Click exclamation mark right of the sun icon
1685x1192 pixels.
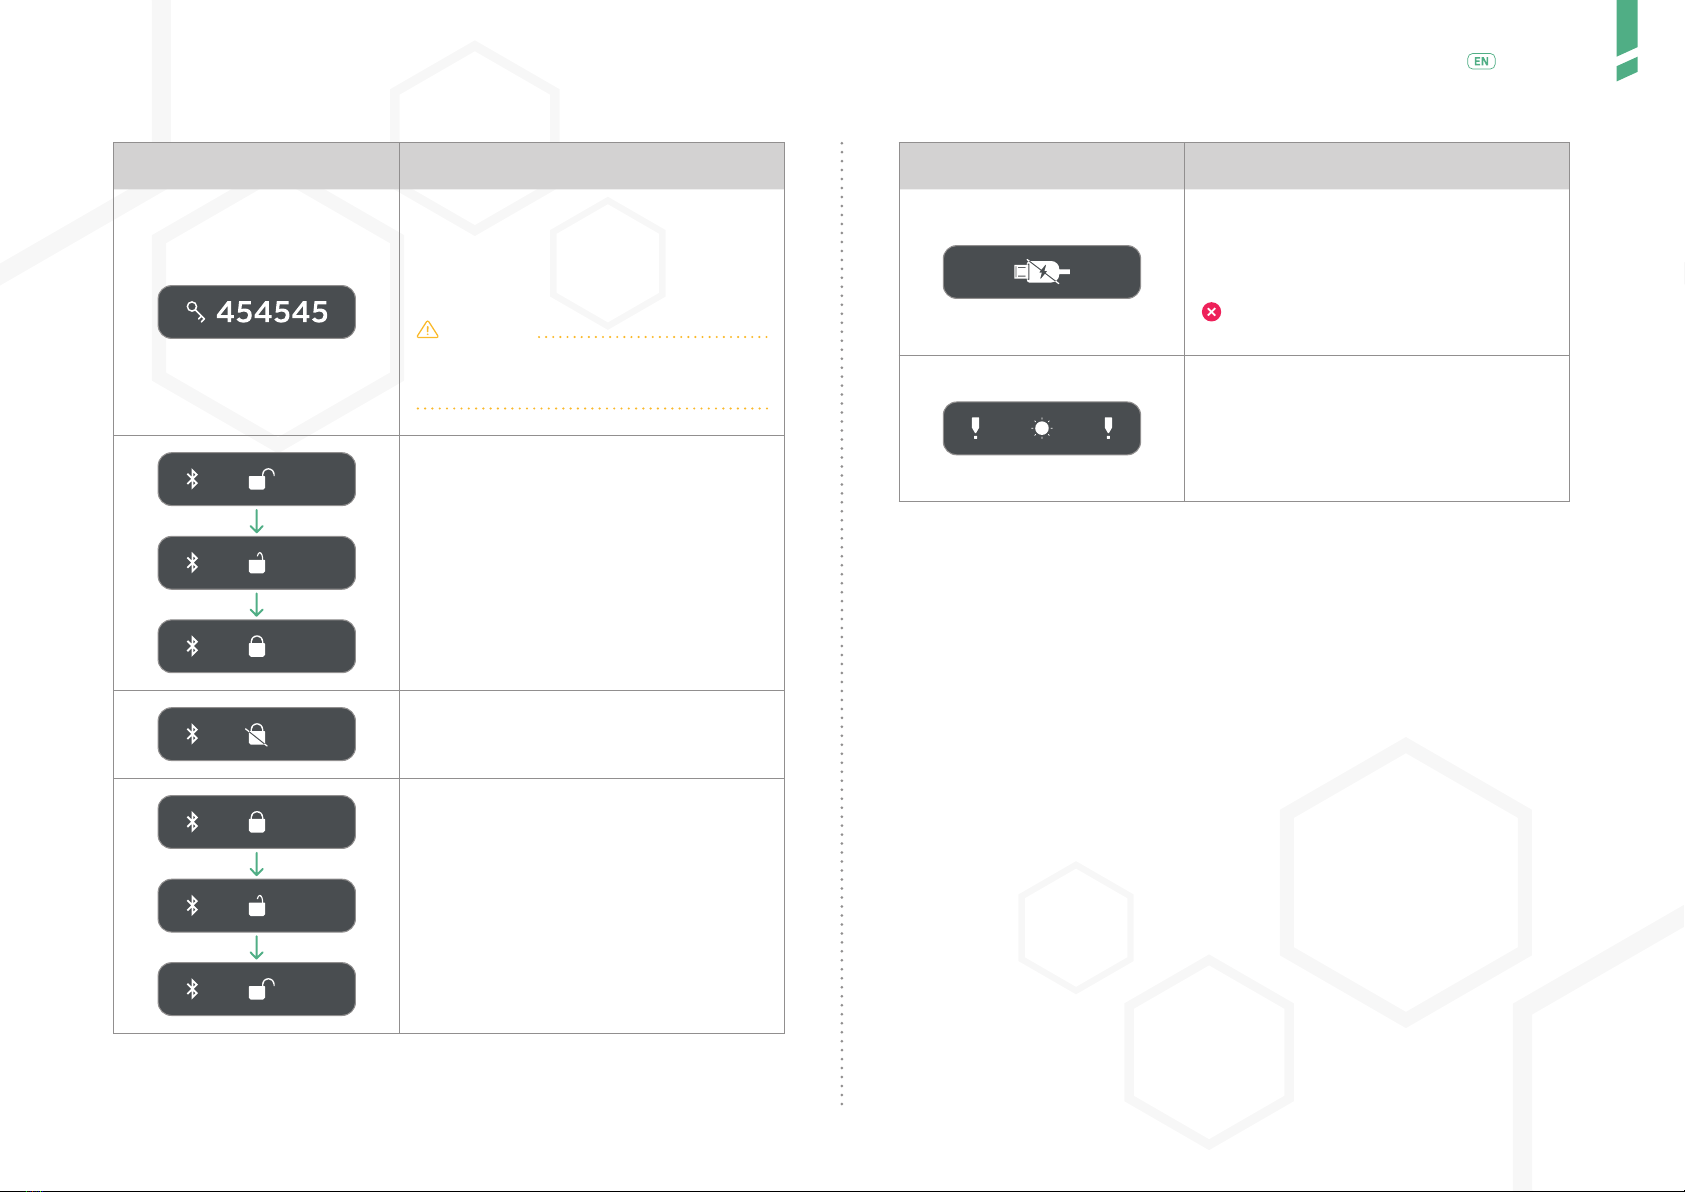(x=1108, y=428)
